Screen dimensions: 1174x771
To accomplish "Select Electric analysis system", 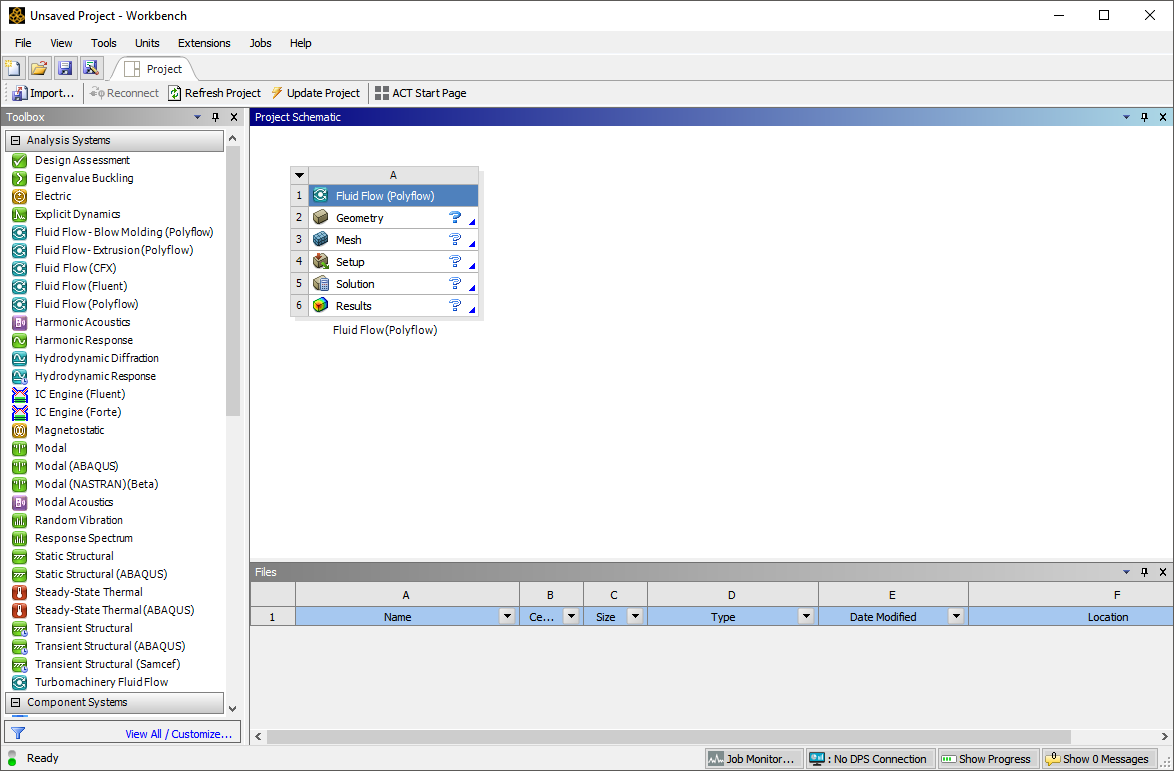I will point(52,196).
